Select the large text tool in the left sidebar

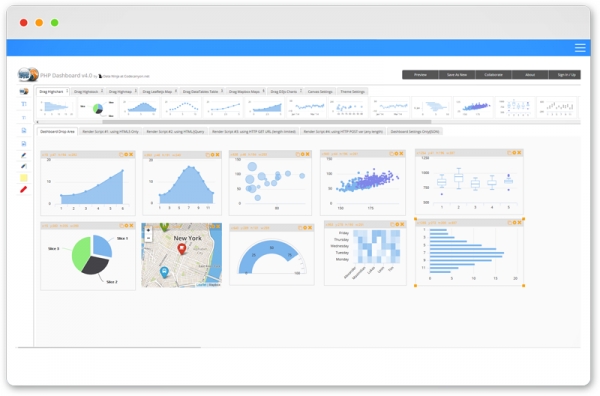point(24,104)
